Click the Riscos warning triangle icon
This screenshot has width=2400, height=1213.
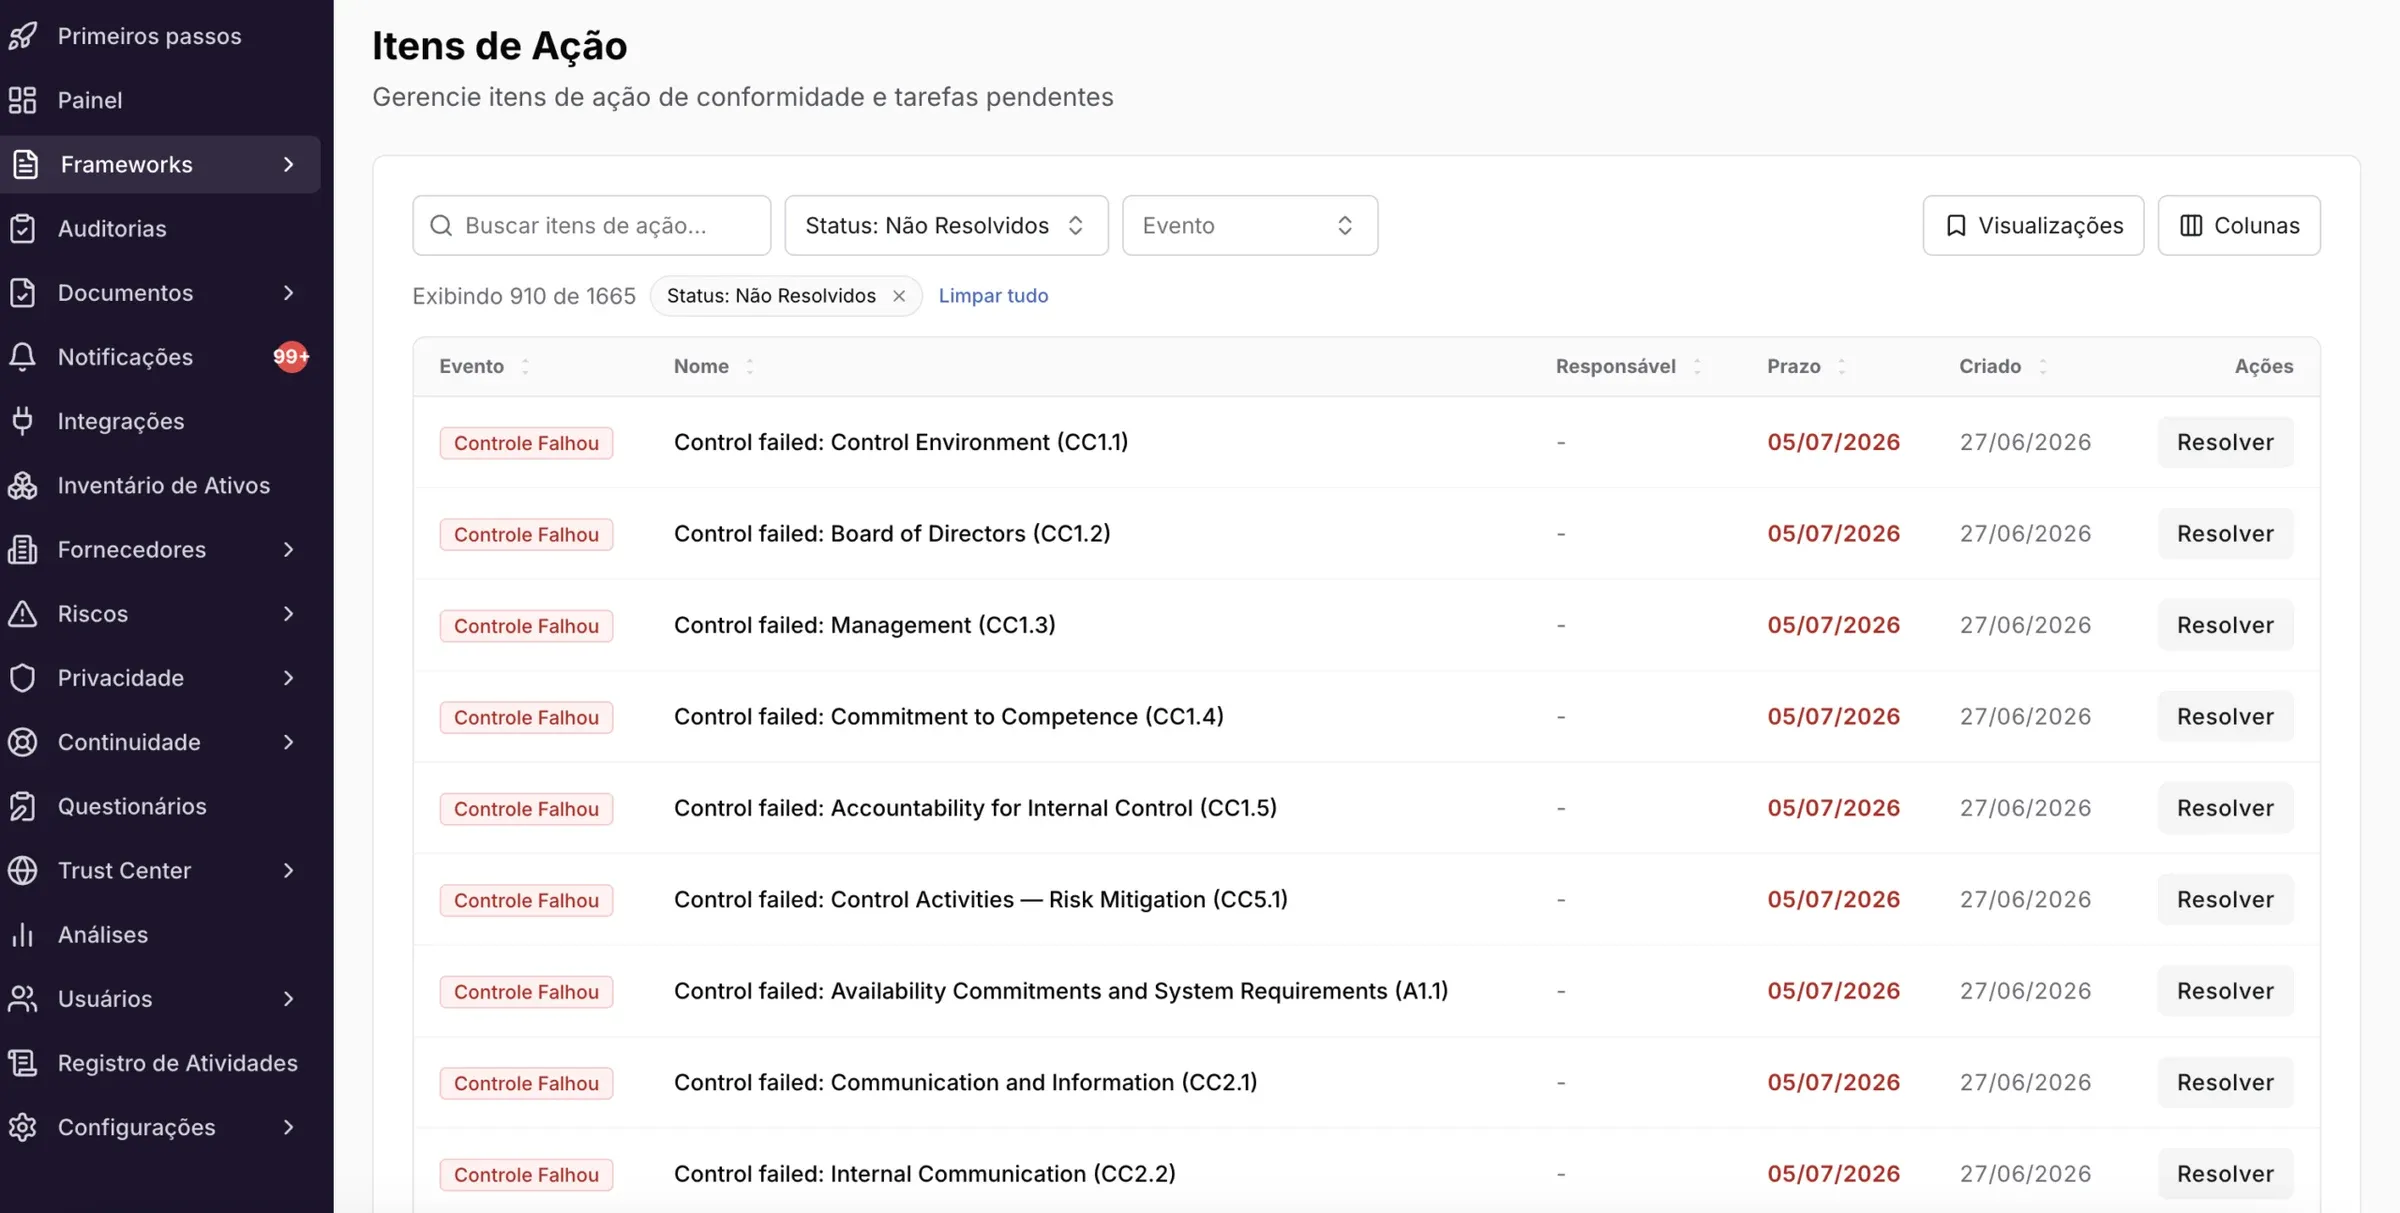[23, 613]
